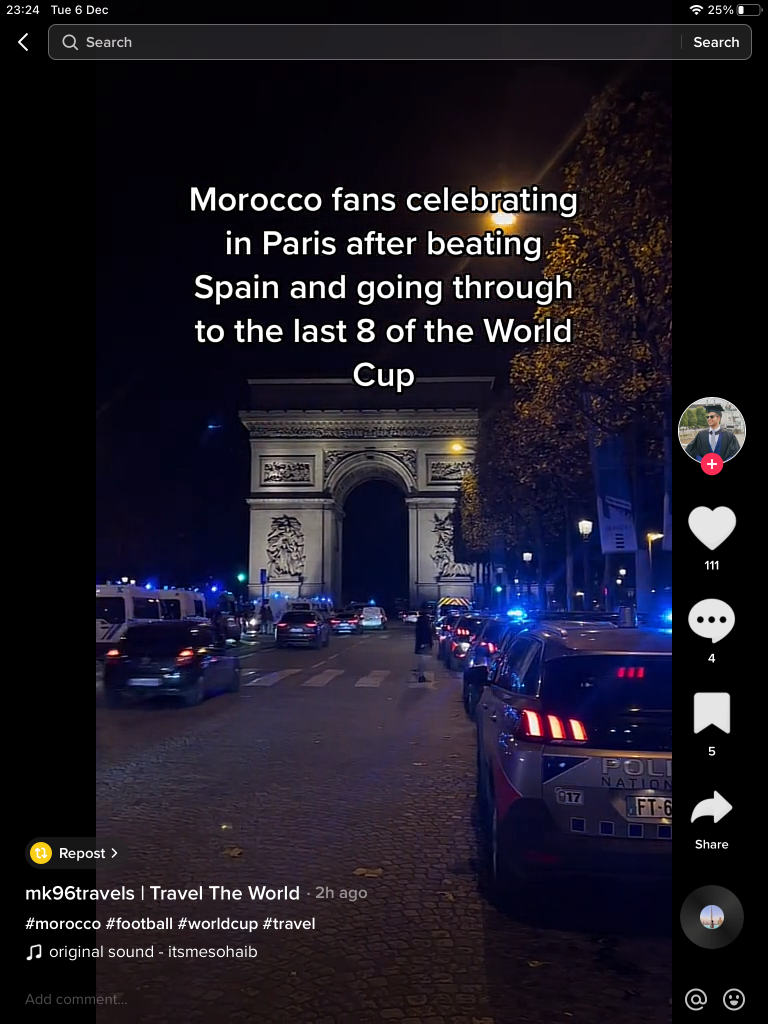Open comments via speech bubble icon
The width and height of the screenshot is (768, 1024).
(711, 620)
